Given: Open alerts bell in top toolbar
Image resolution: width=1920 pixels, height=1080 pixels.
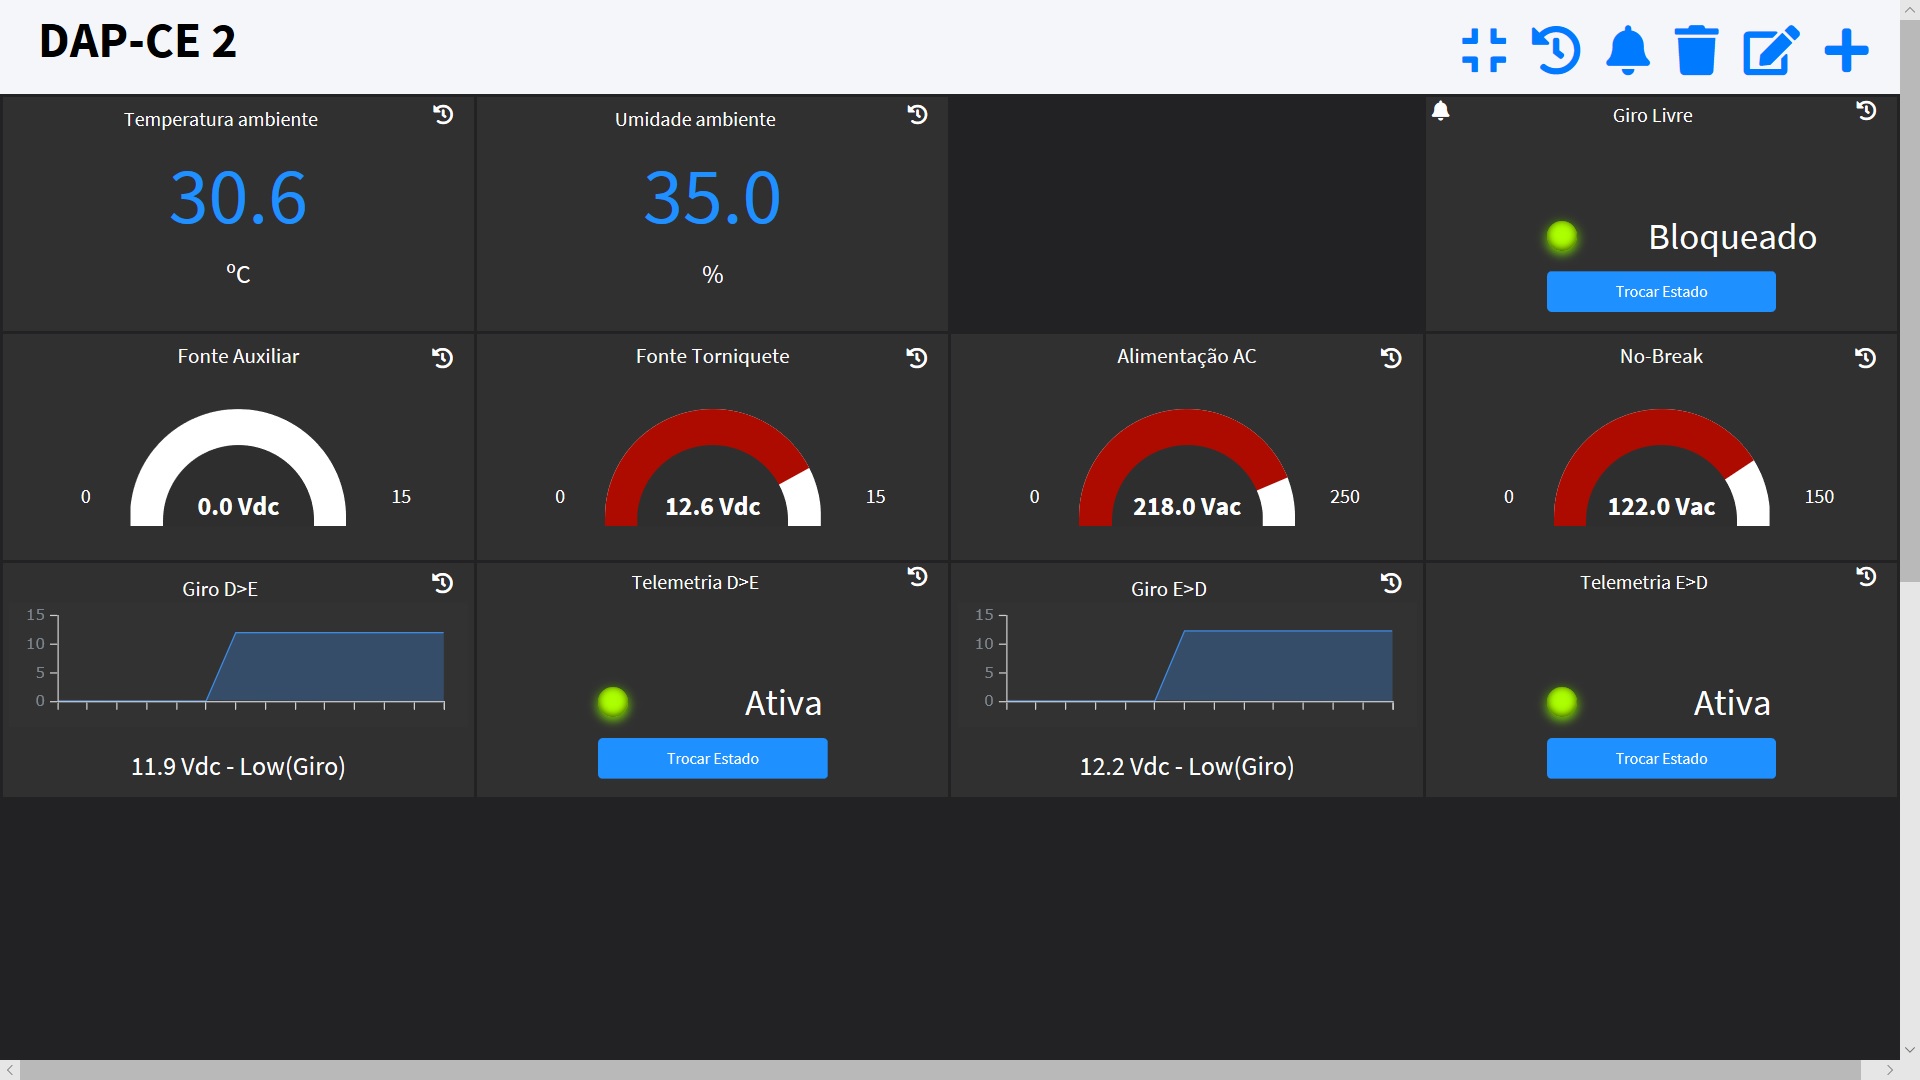Looking at the screenshot, I should tap(1627, 50).
